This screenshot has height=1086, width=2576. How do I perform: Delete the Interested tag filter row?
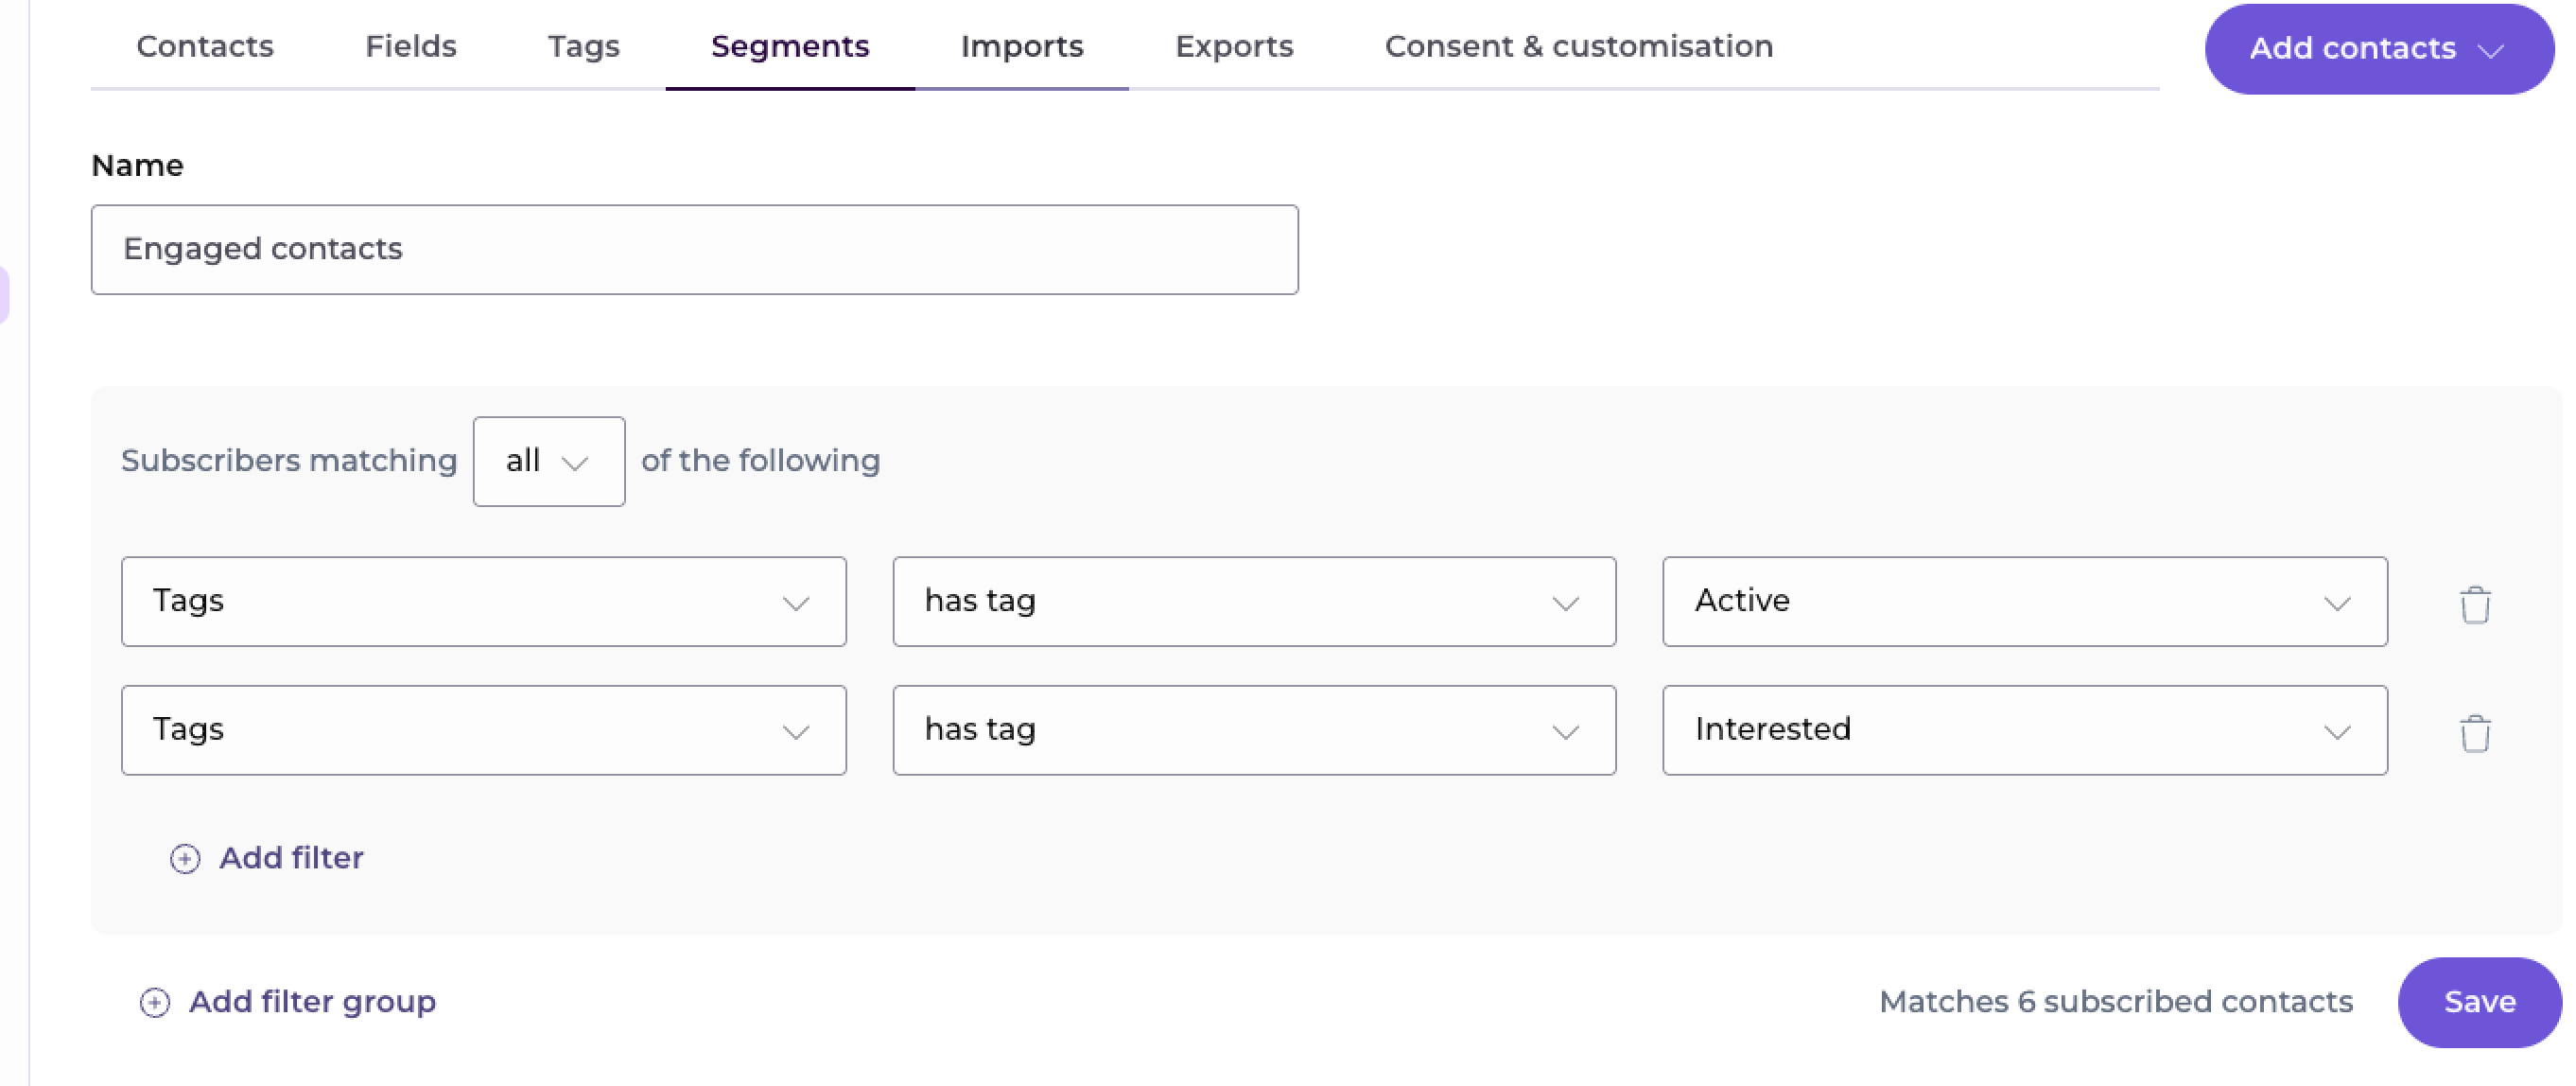click(x=2474, y=733)
